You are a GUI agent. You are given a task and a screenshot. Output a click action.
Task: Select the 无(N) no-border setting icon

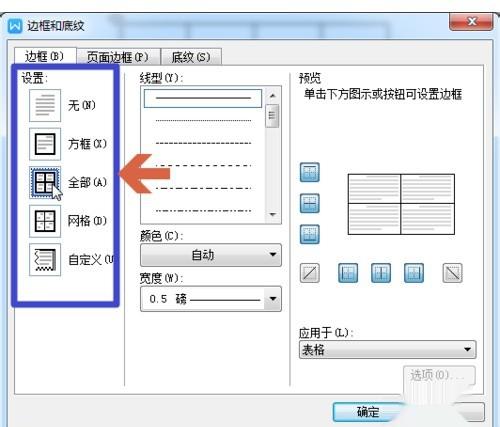(45, 105)
